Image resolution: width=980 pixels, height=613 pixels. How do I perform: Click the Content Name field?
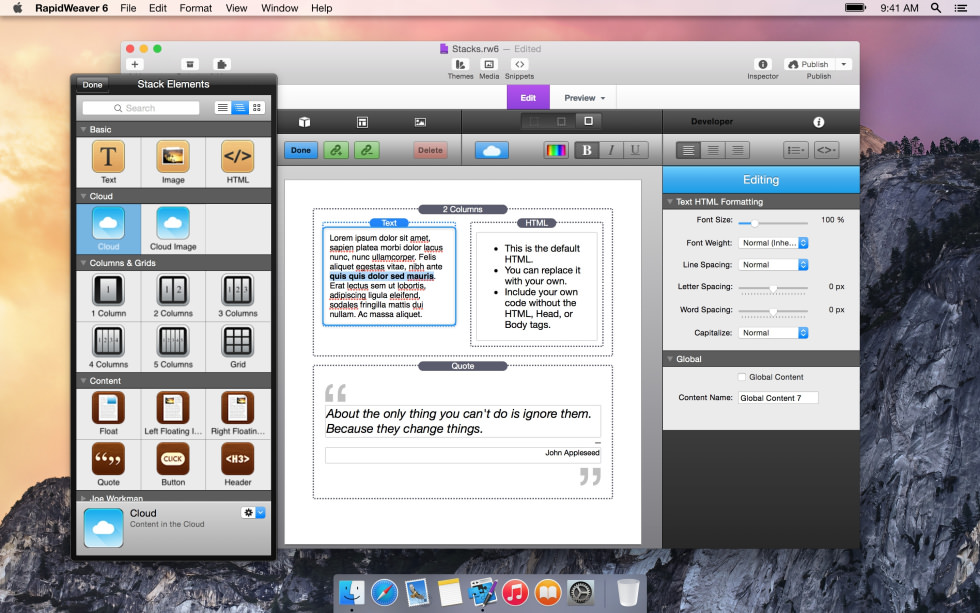coord(778,397)
